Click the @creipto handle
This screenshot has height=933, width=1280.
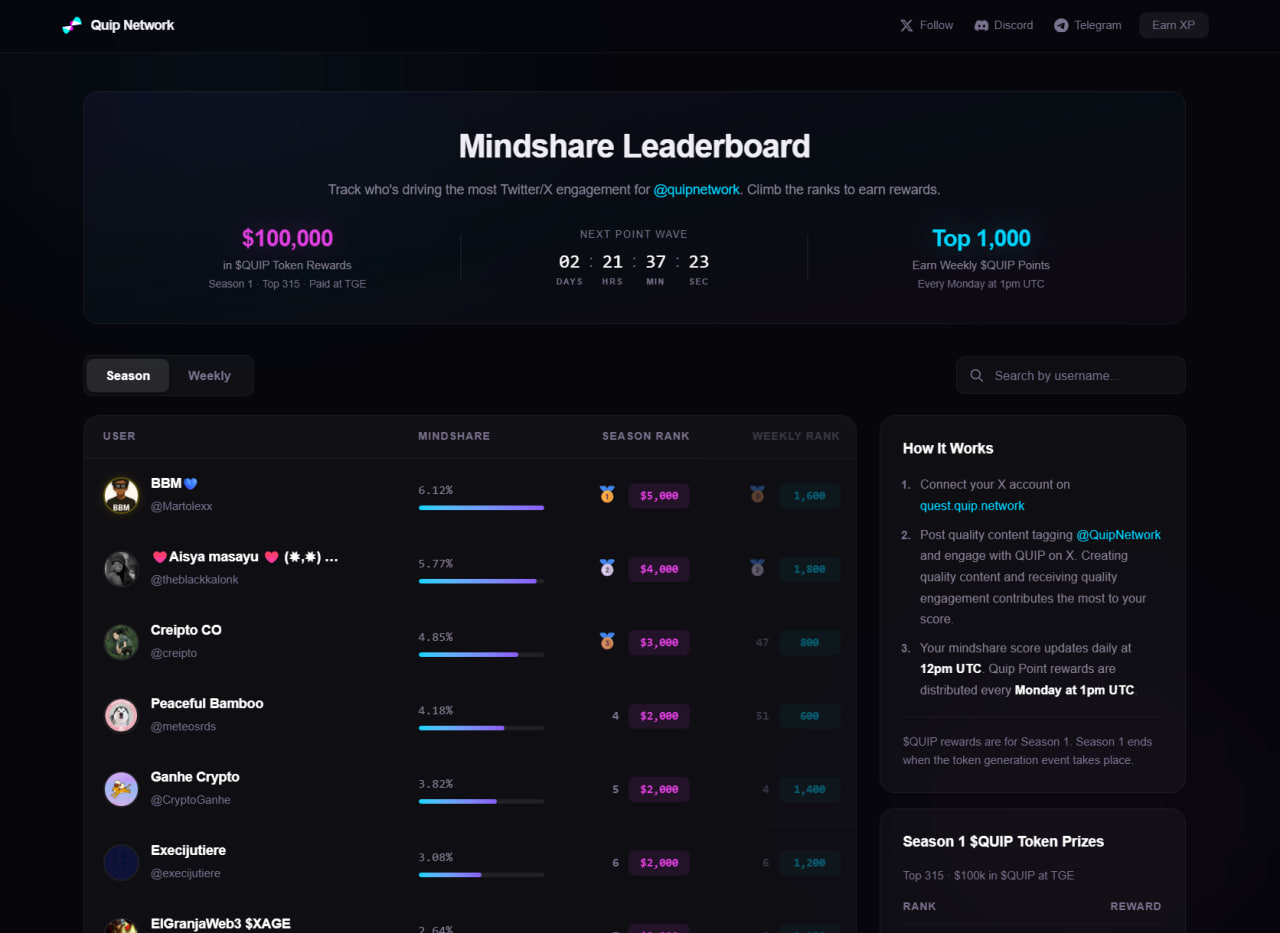[x=174, y=653]
